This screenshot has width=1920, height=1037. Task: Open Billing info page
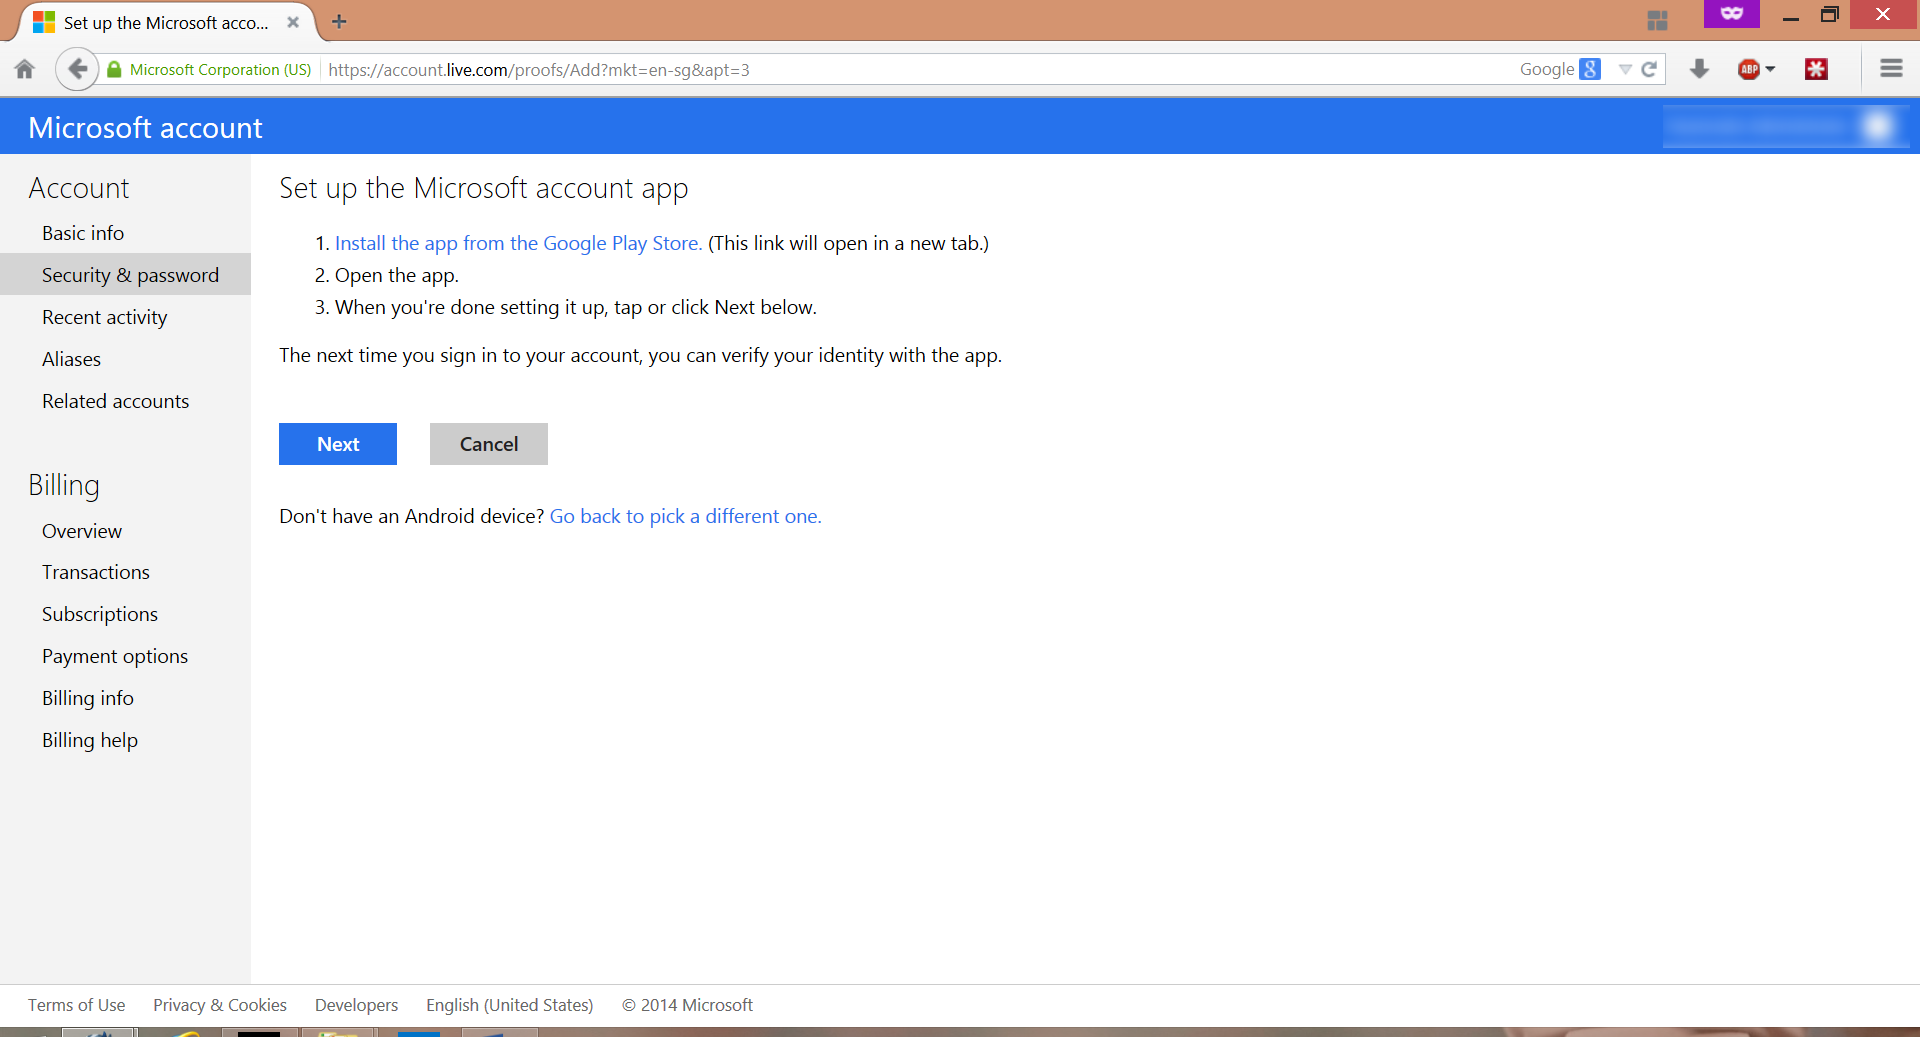coord(87,698)
